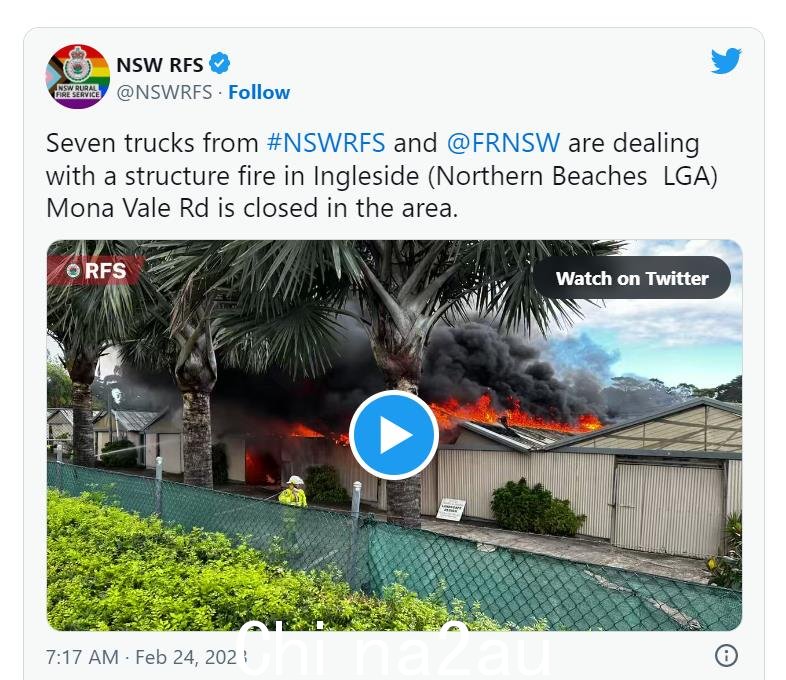This screenshot has height=680, width=786.
Task: Click the orange flames on the roof
Action: [516, 414]
